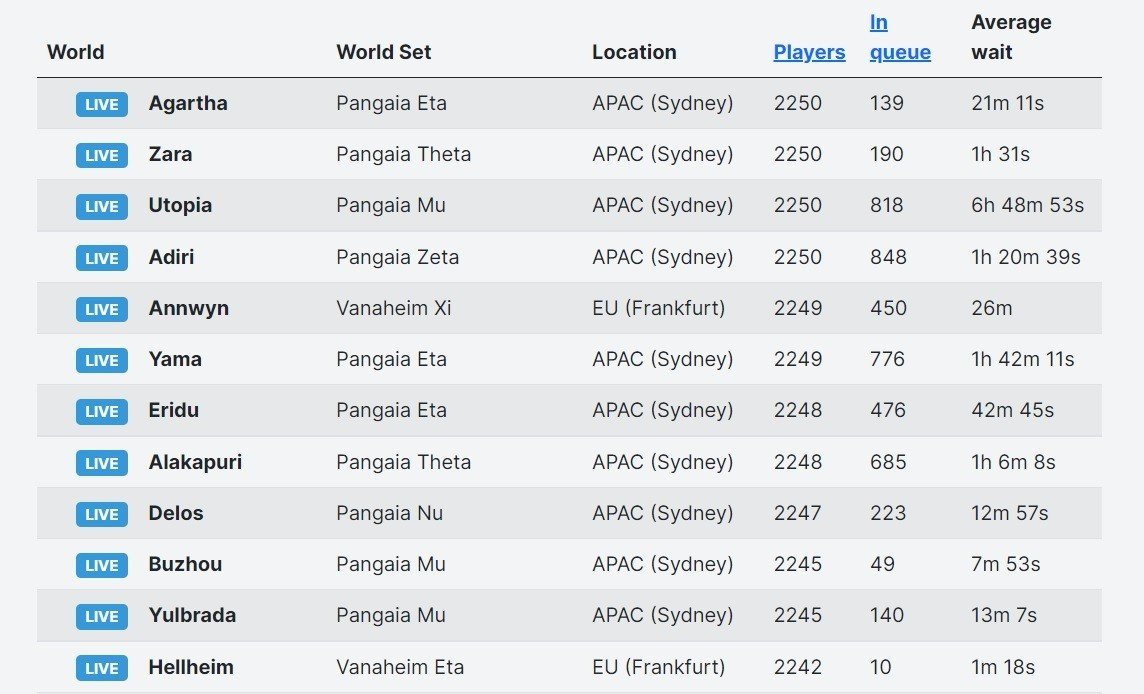The image size is (1144, 694).
Task: Select the Agartha world name
Action: [x=188, y=104]
